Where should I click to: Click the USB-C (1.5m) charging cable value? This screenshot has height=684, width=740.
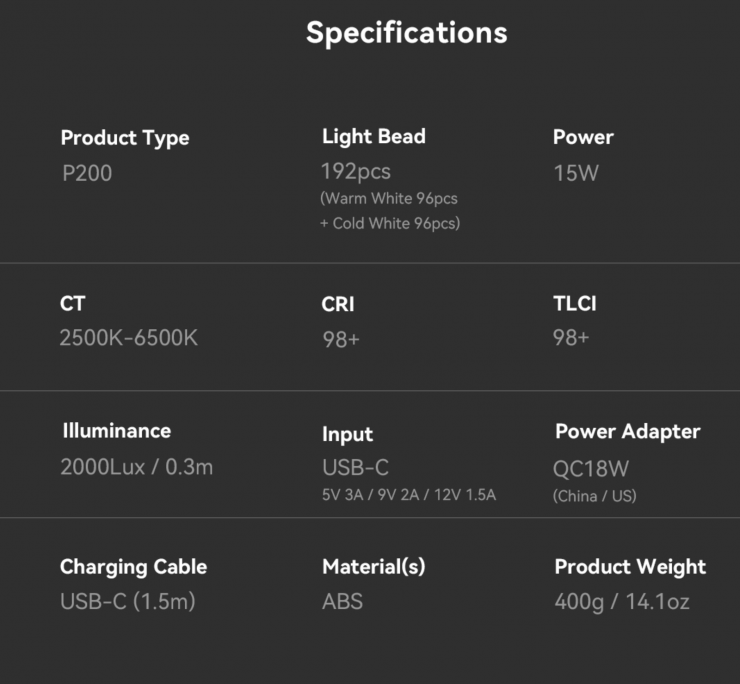point(127,601)
